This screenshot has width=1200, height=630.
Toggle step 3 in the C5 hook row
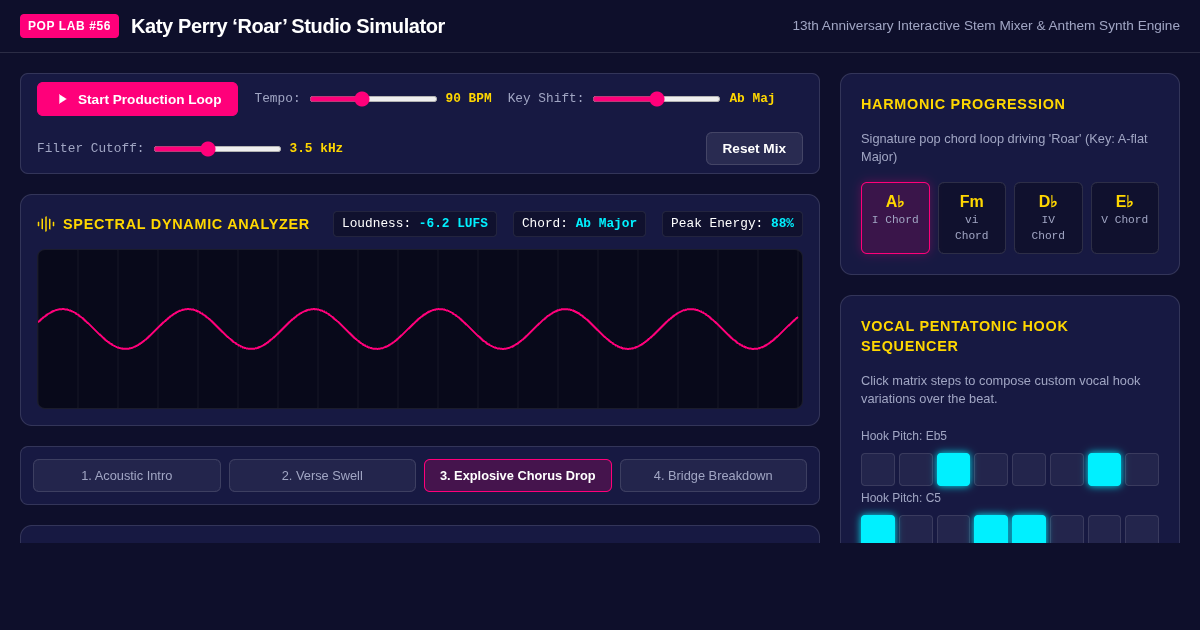[953, 529]
